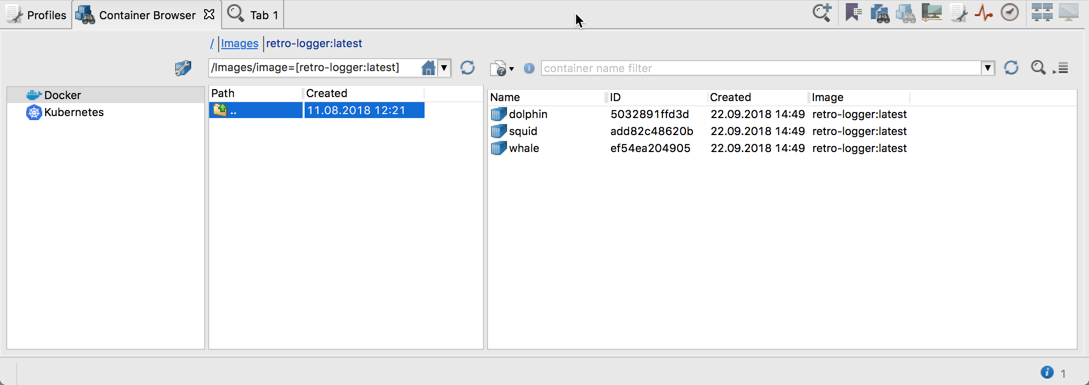
Task: Open the list view options menu icon
Action: [1061, 68]
